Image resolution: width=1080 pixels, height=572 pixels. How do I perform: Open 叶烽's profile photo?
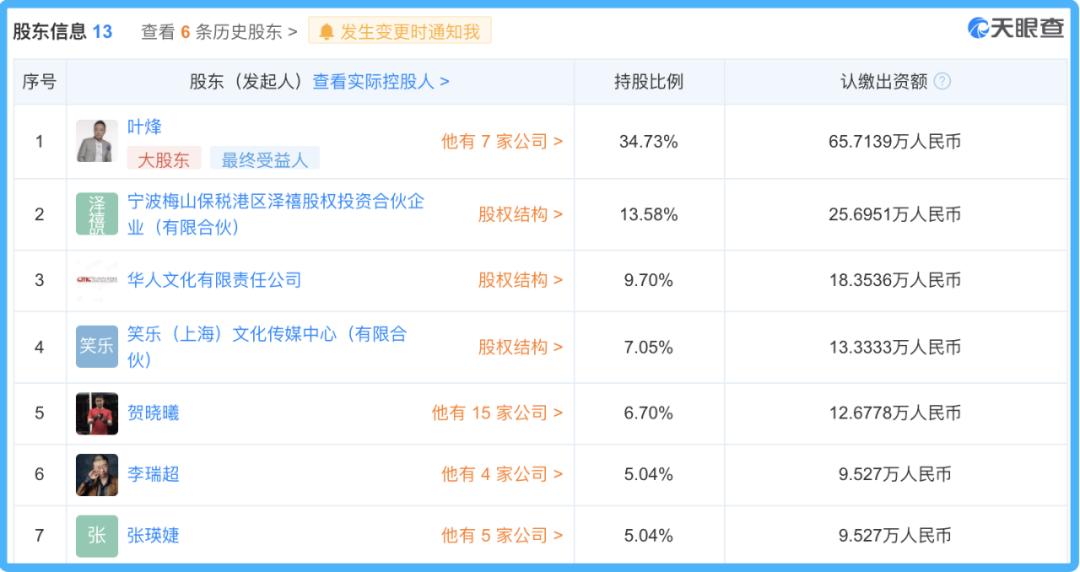97,141
